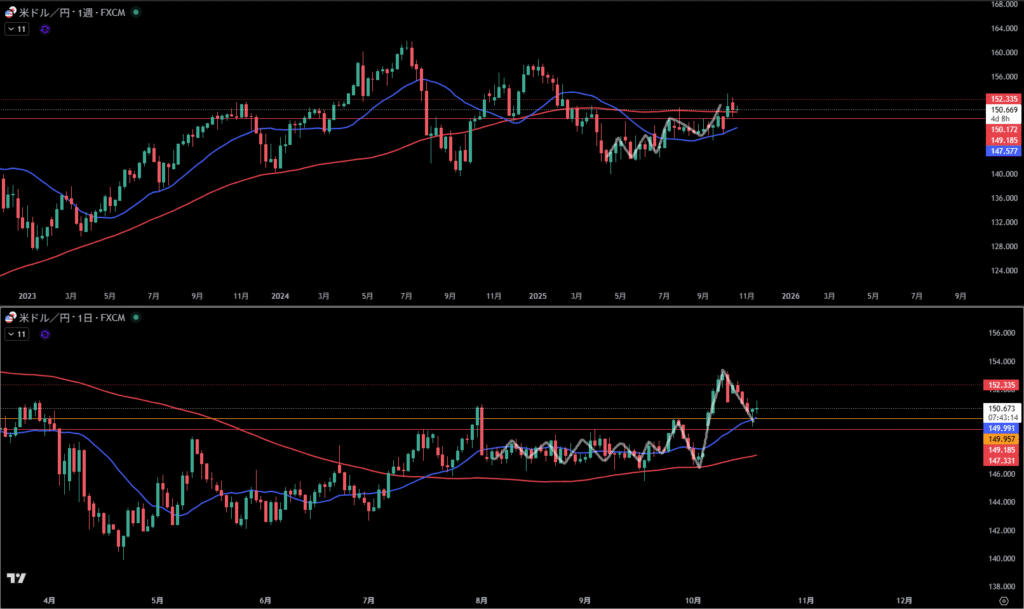
Task: Click the 2024 marker on the weekly time axis
Action: coord(280,296)
